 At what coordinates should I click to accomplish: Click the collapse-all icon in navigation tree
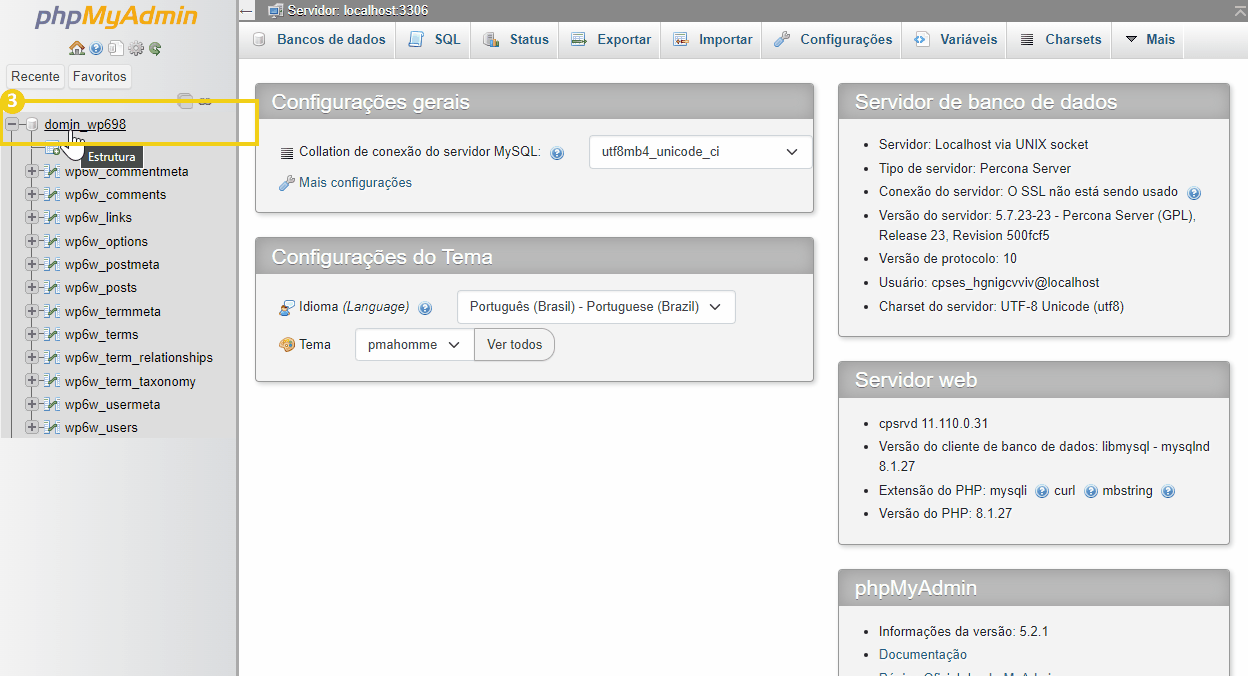click(x=185, y=99)
